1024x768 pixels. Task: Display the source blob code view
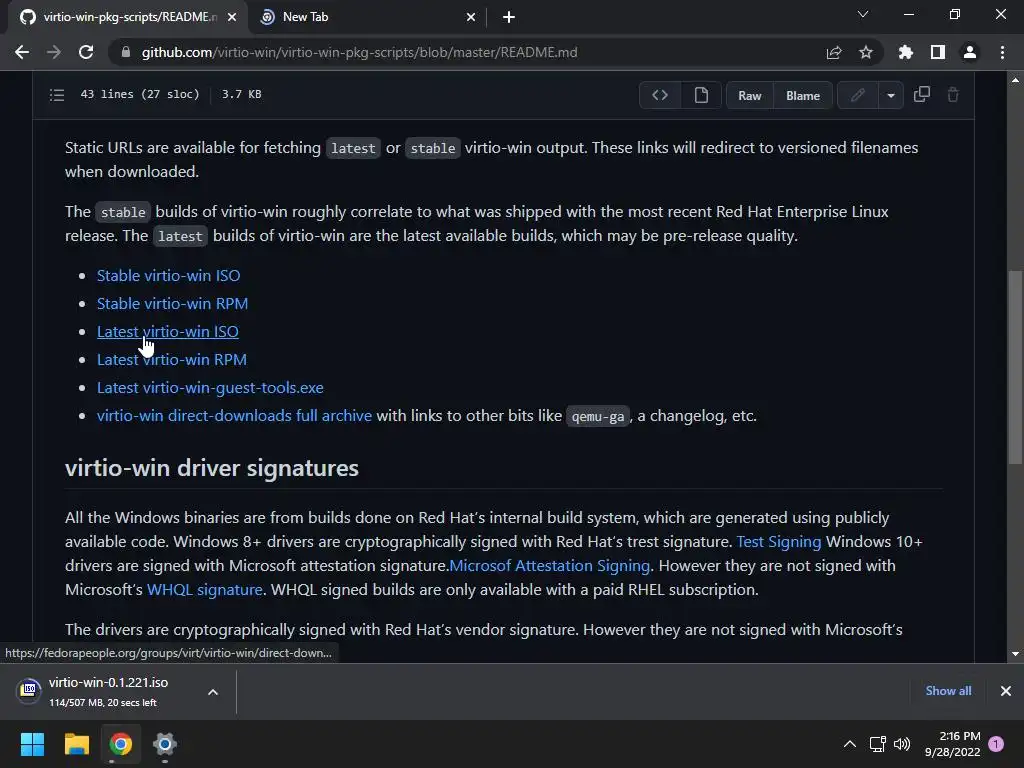660,95
